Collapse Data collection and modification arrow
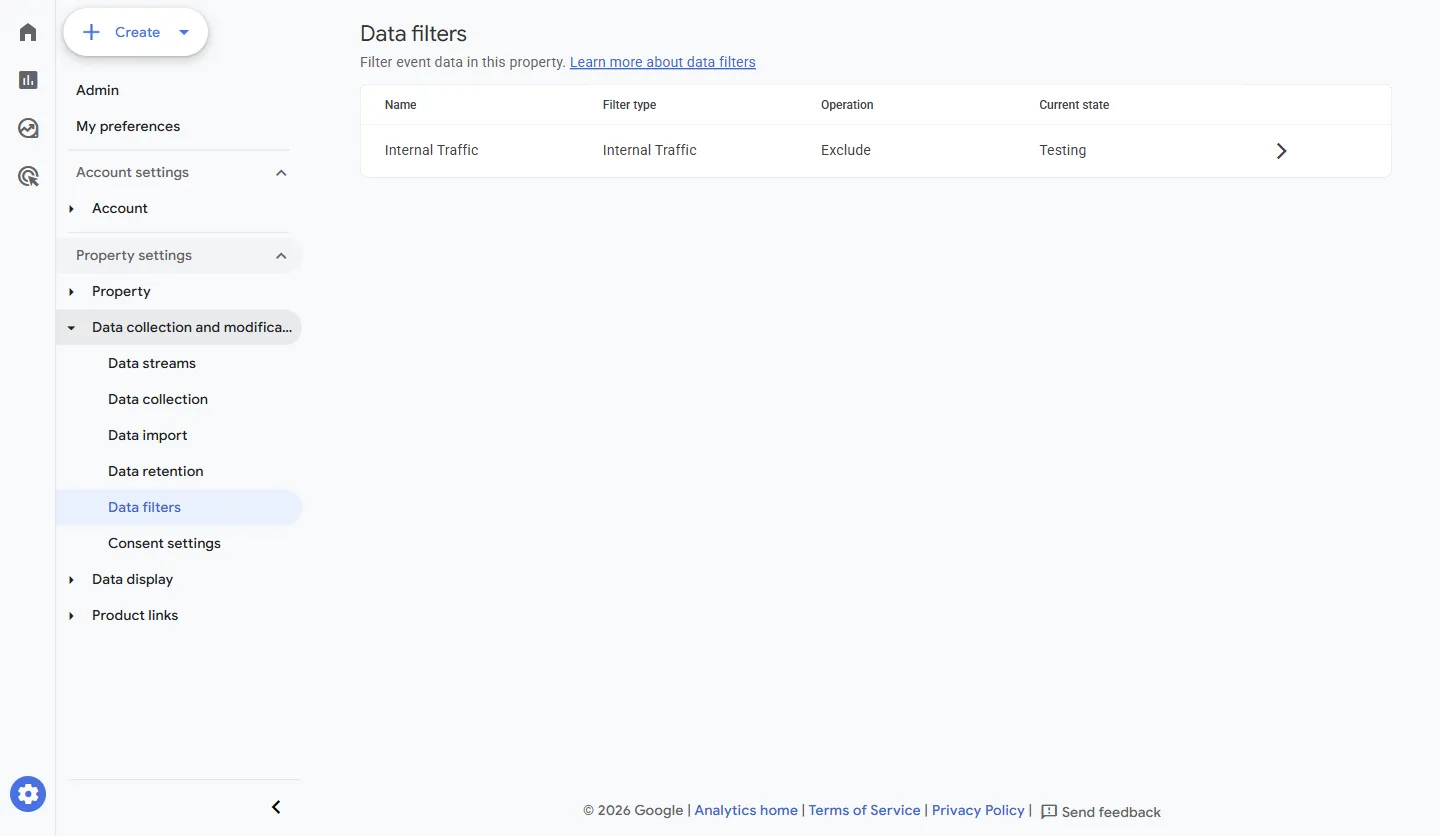Viewport: 1440px width, 836px height. (71, 328)
